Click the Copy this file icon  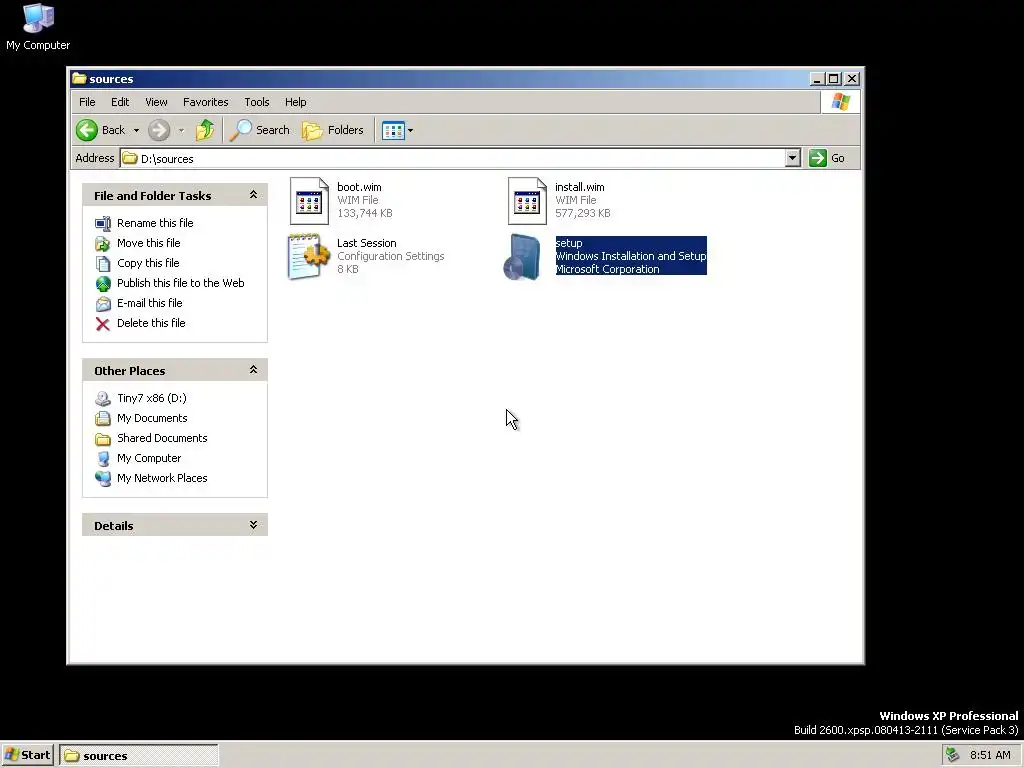pos(103,263)
